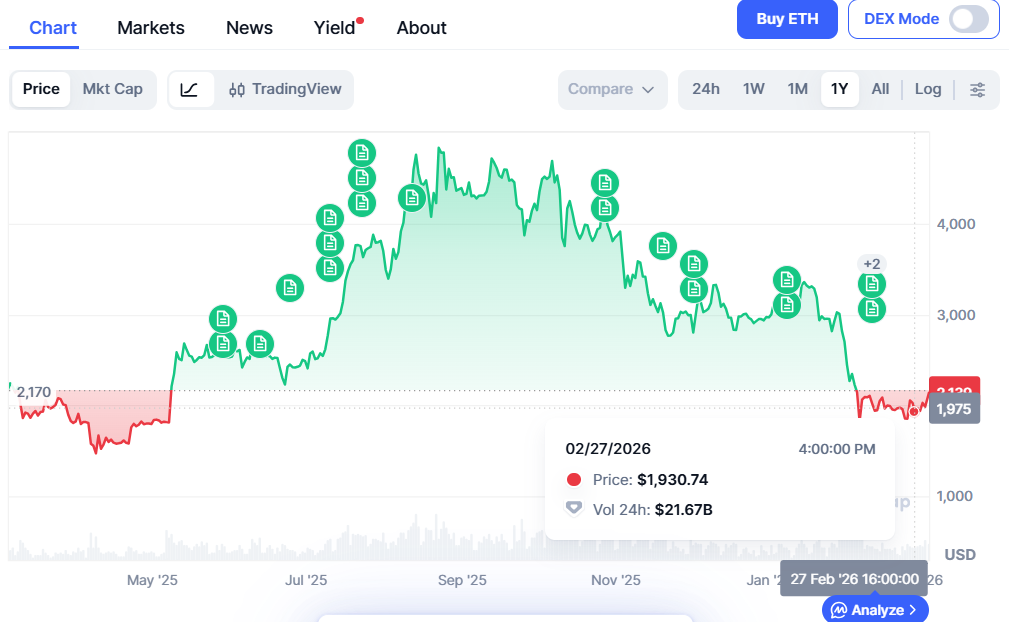Click the Buy ETH button
Viewport: 1009px width, 622px height.
(787, 19)
